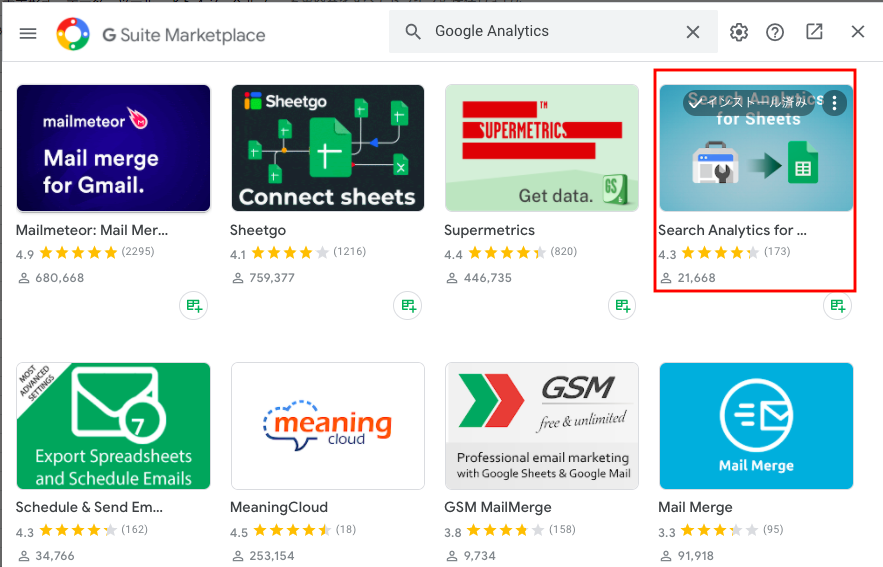
Task: Open the three-dot menu on Search Analytics card
Action: tap(835, 102)
